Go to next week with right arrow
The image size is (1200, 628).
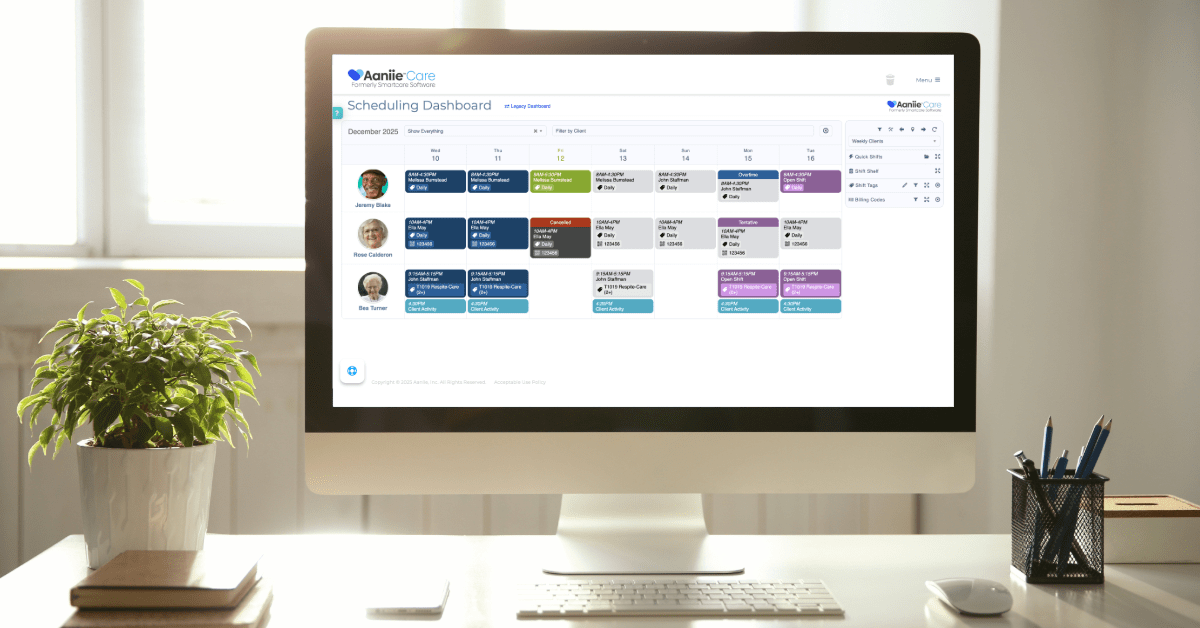click(923, 129)
